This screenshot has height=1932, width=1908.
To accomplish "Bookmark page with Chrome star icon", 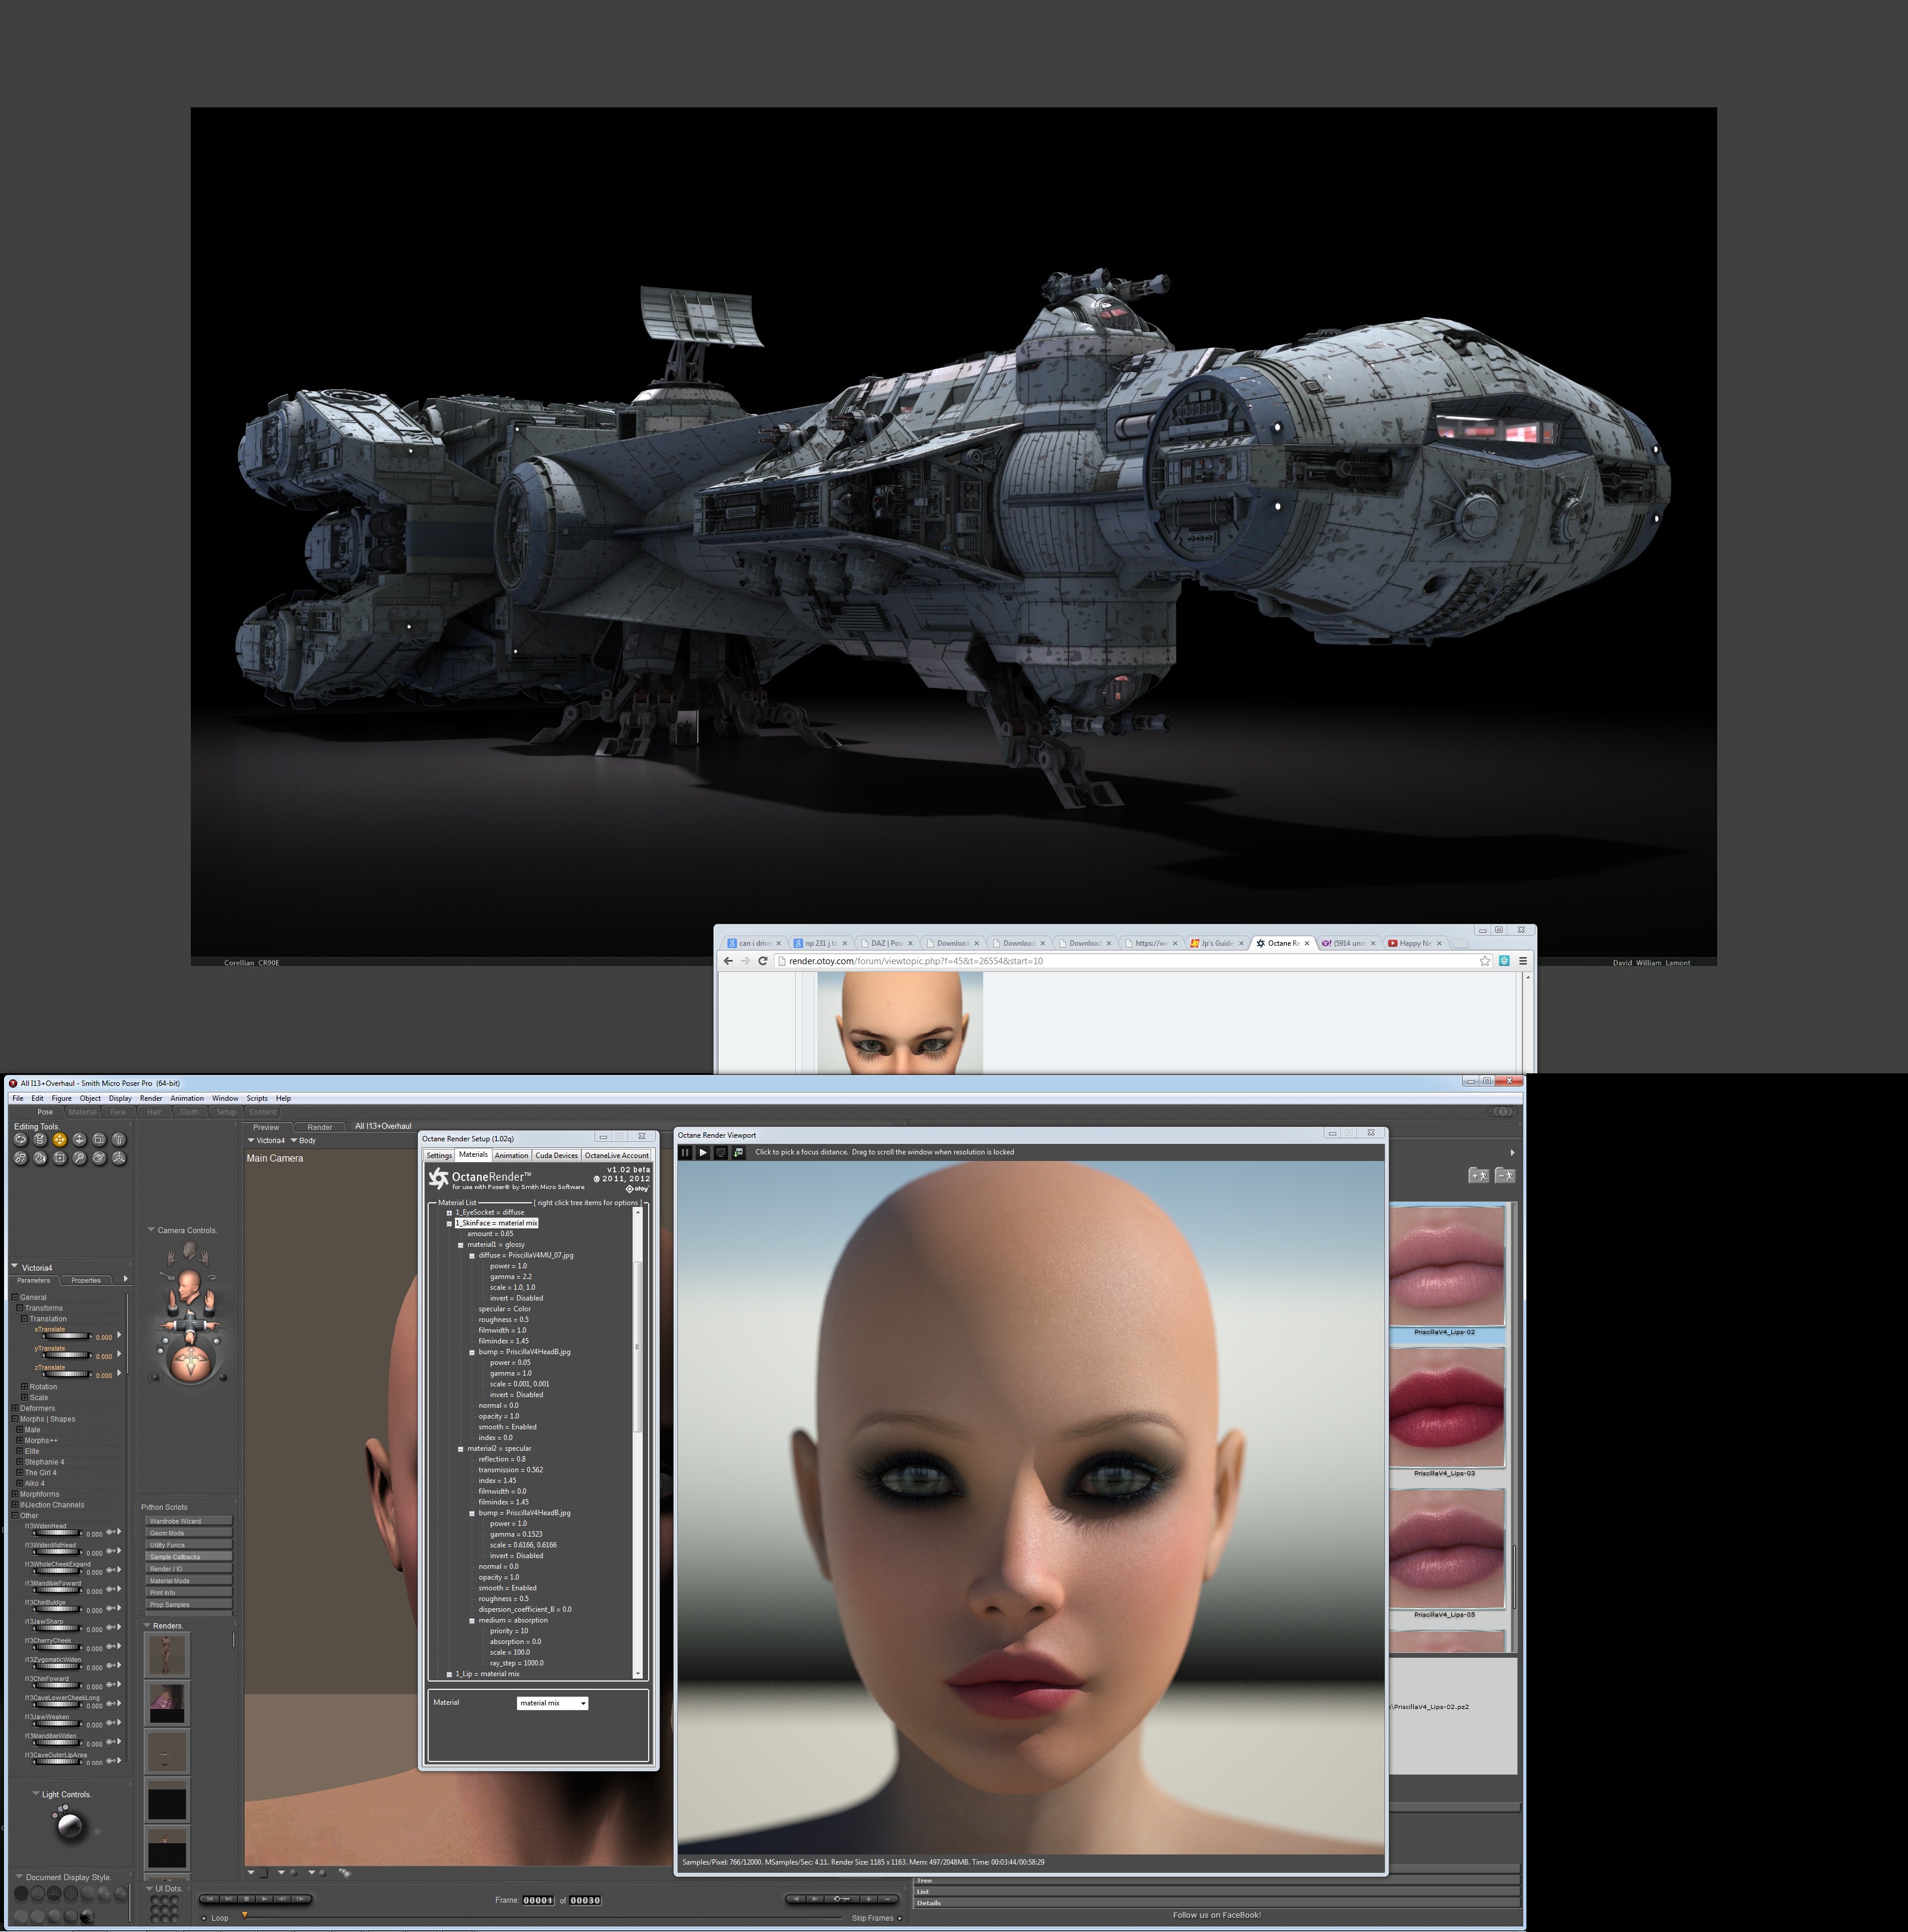I will tap(1485, 961).
